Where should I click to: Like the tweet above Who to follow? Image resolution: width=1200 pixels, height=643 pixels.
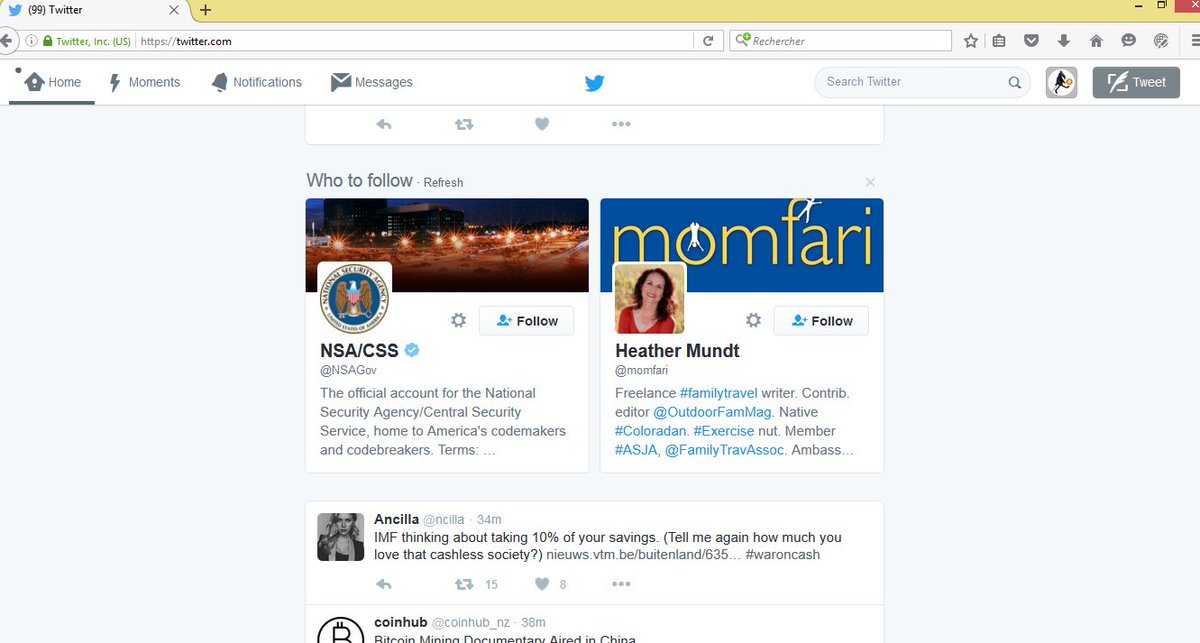[541, 124]
